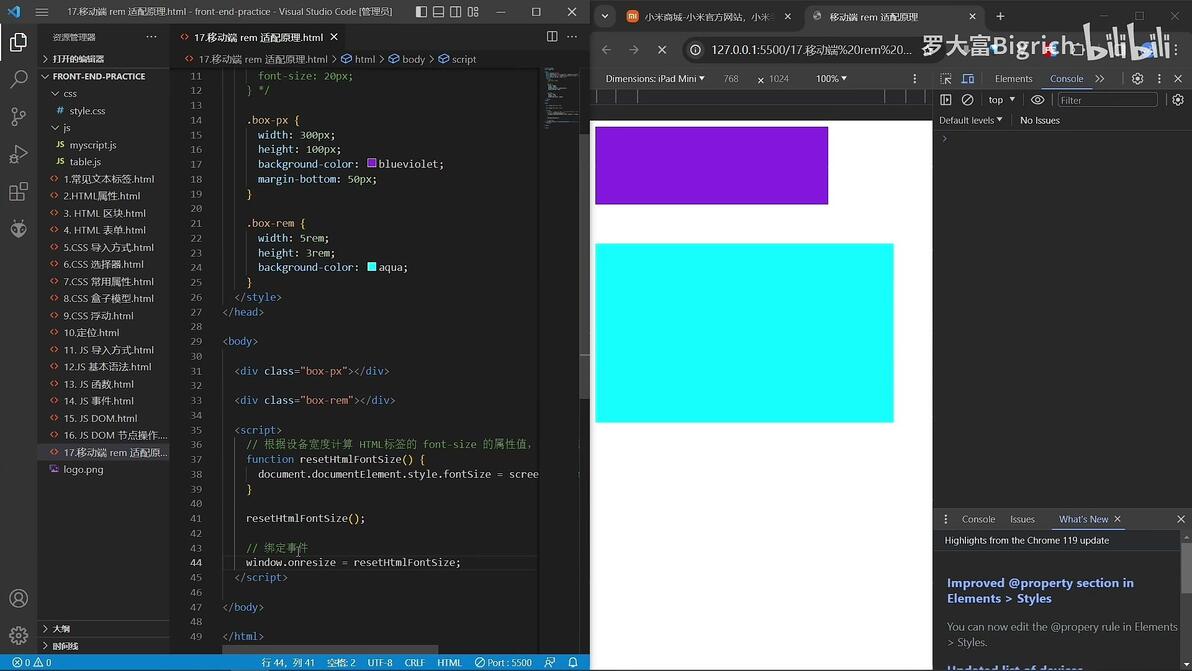Create a live expression with the eye icon
Screen dimensions: 1192x671
tap(1037, 100)
